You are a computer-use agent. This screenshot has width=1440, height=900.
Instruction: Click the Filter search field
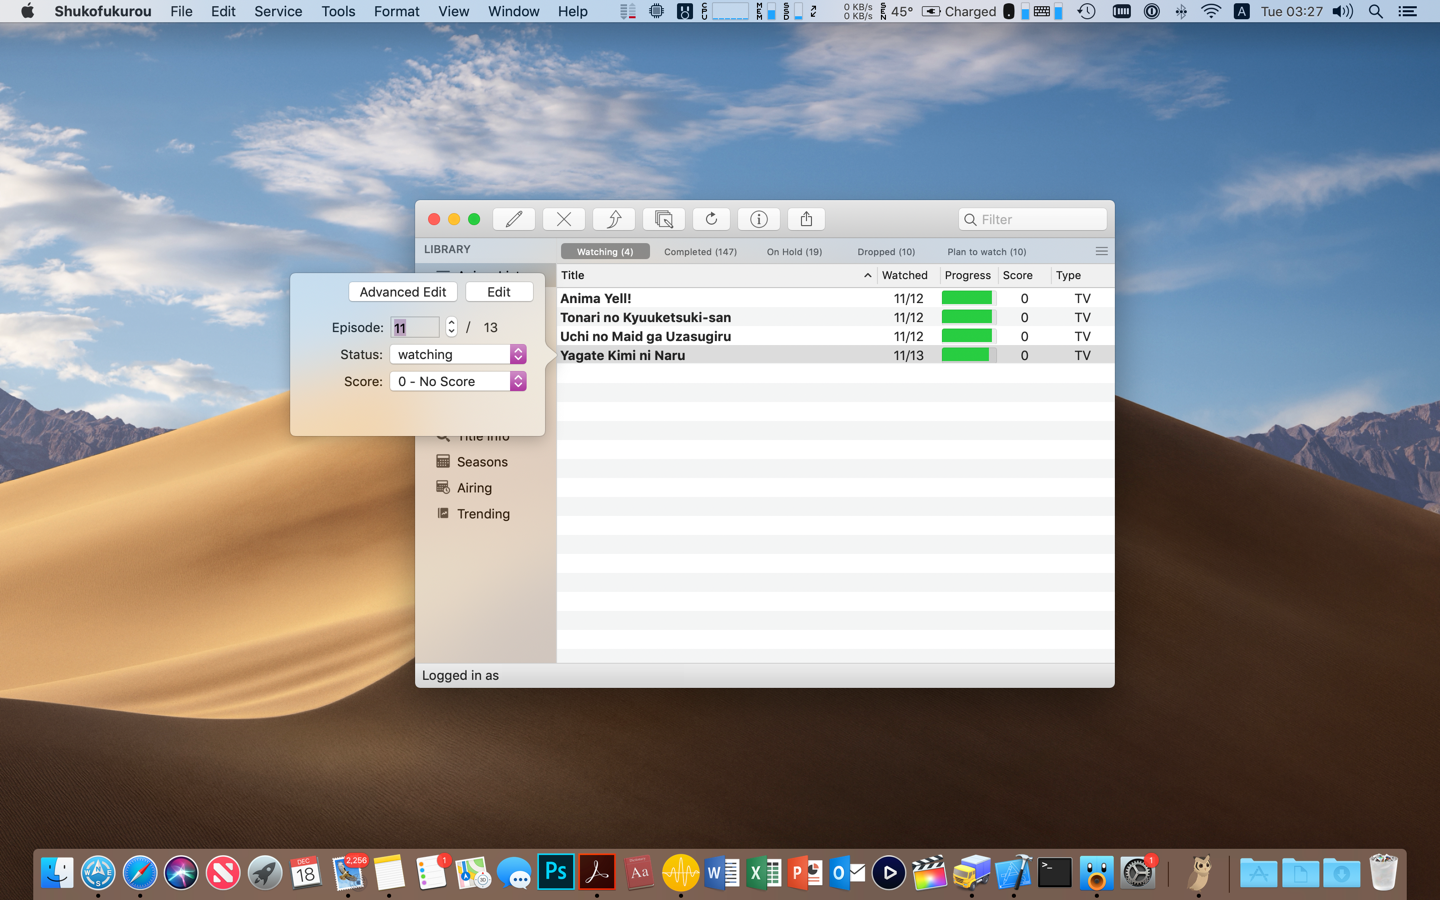pyautogui.click(x=1032, y=219)
